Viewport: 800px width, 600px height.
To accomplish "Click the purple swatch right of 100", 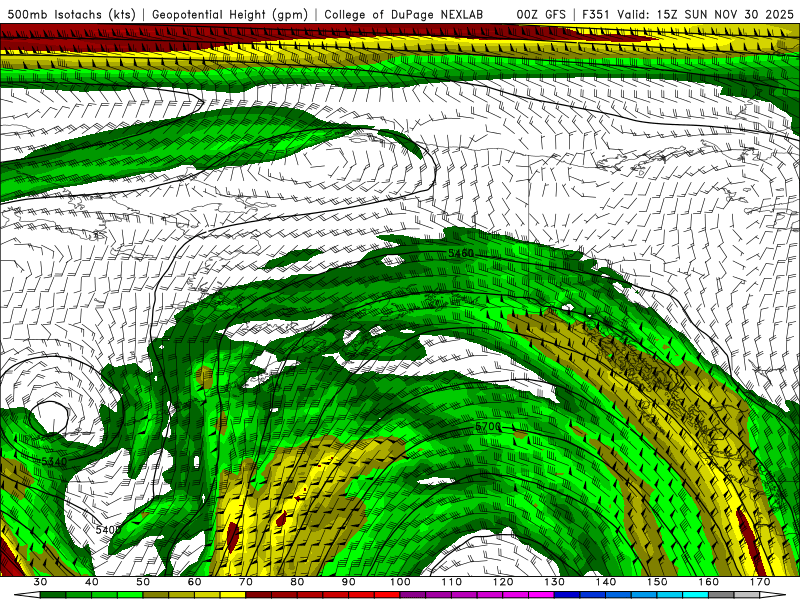I will click(x=413, y=595).
